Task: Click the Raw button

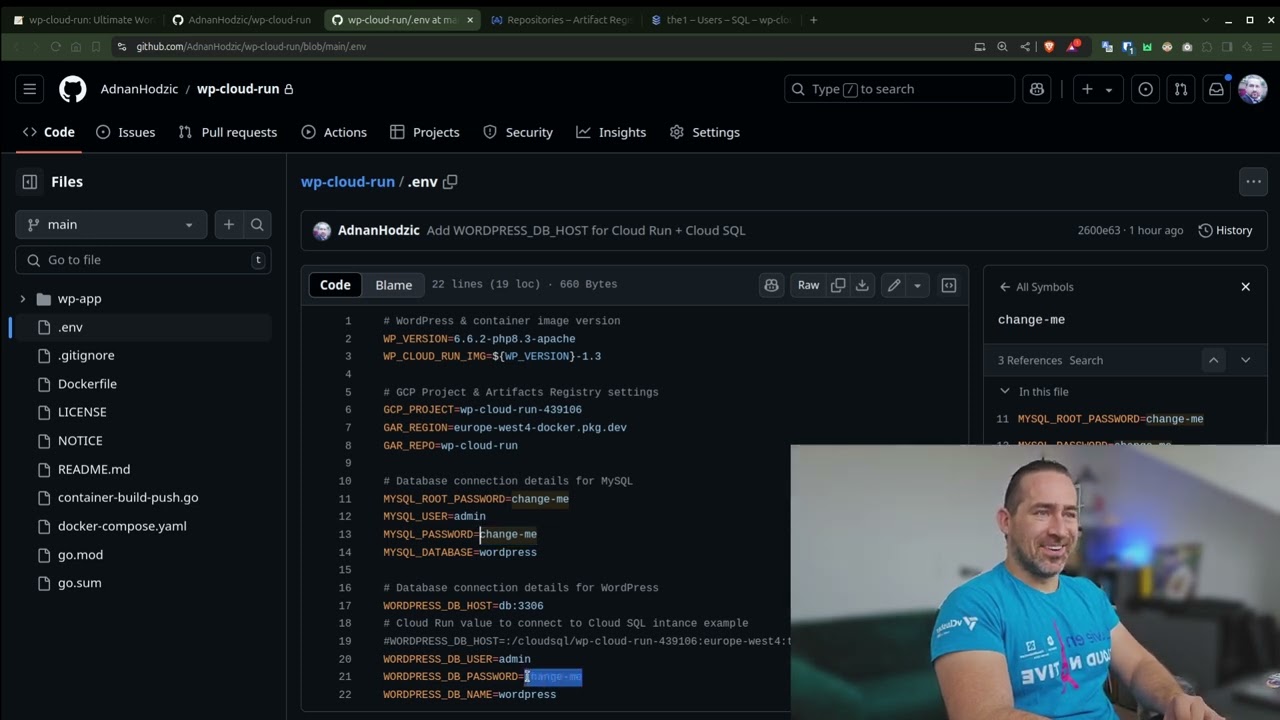Action: [x=808, y=285]
